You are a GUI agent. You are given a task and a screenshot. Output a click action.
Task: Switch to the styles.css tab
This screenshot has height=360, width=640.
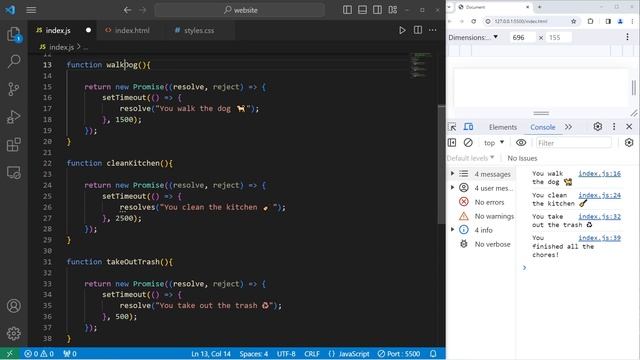coord(199,30)
